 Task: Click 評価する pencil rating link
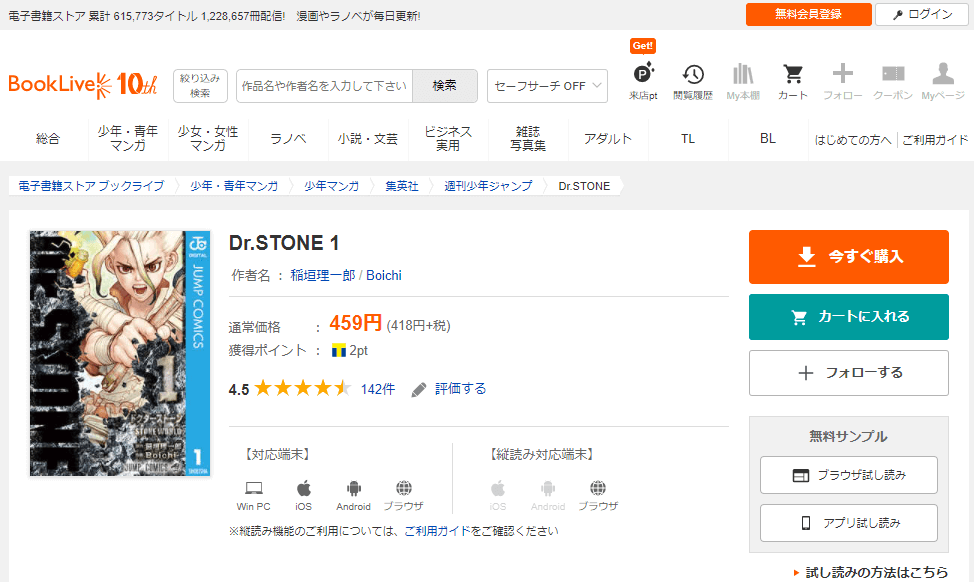pyautogui.click(x=449, y=388)
